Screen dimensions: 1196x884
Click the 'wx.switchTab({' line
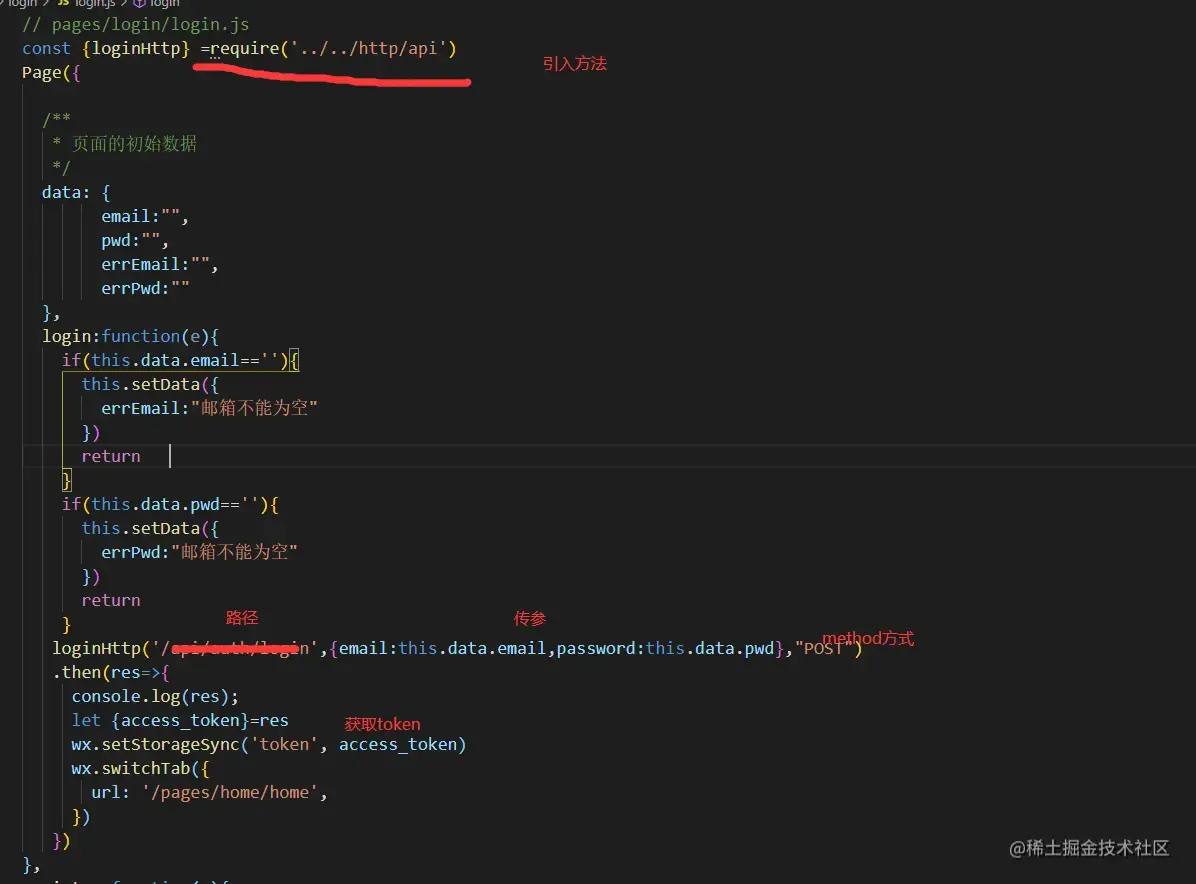click(x=140, y=769)
